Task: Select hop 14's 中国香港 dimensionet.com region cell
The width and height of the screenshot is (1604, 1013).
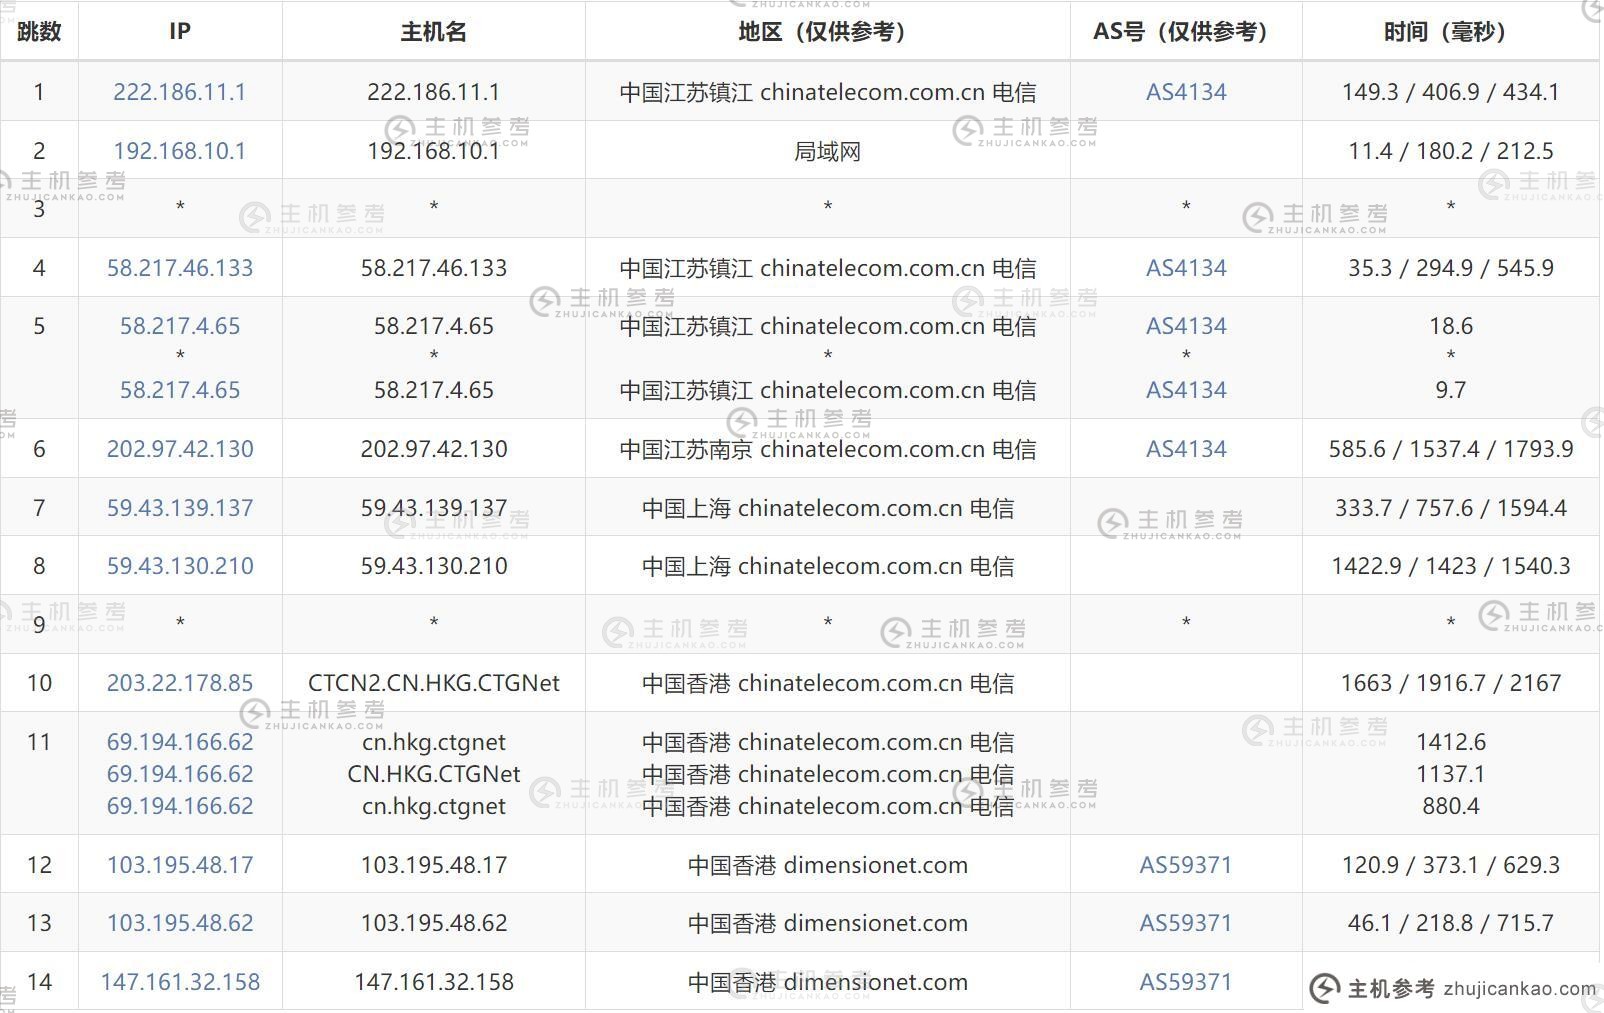Action: pyautogui.click(x=828, y=982)
